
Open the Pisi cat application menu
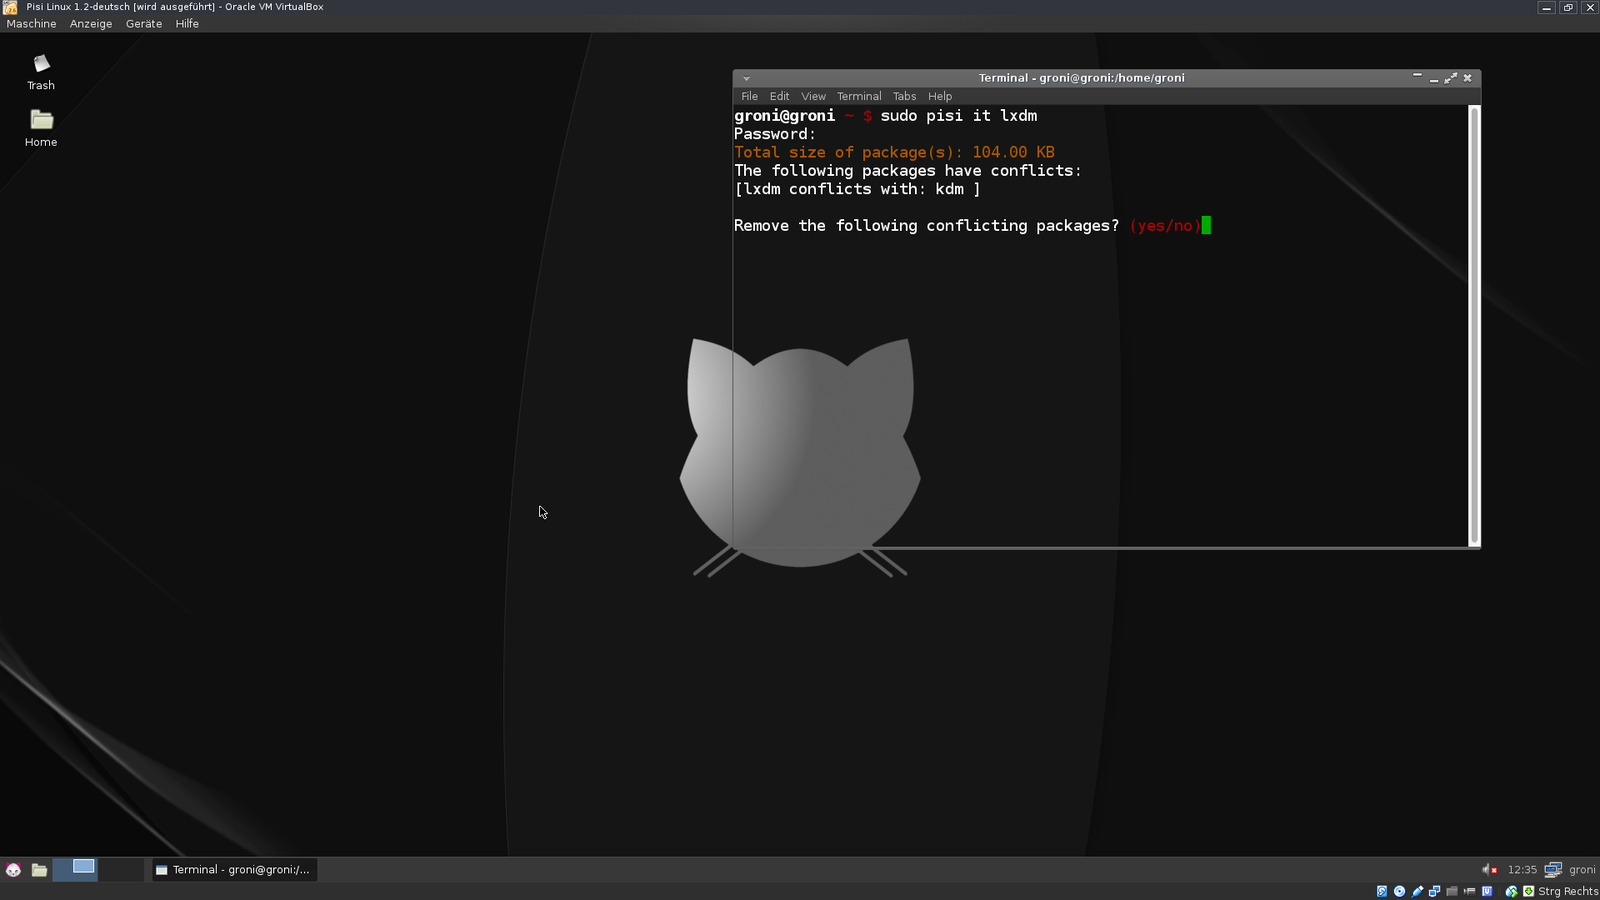tap(13, 870)
